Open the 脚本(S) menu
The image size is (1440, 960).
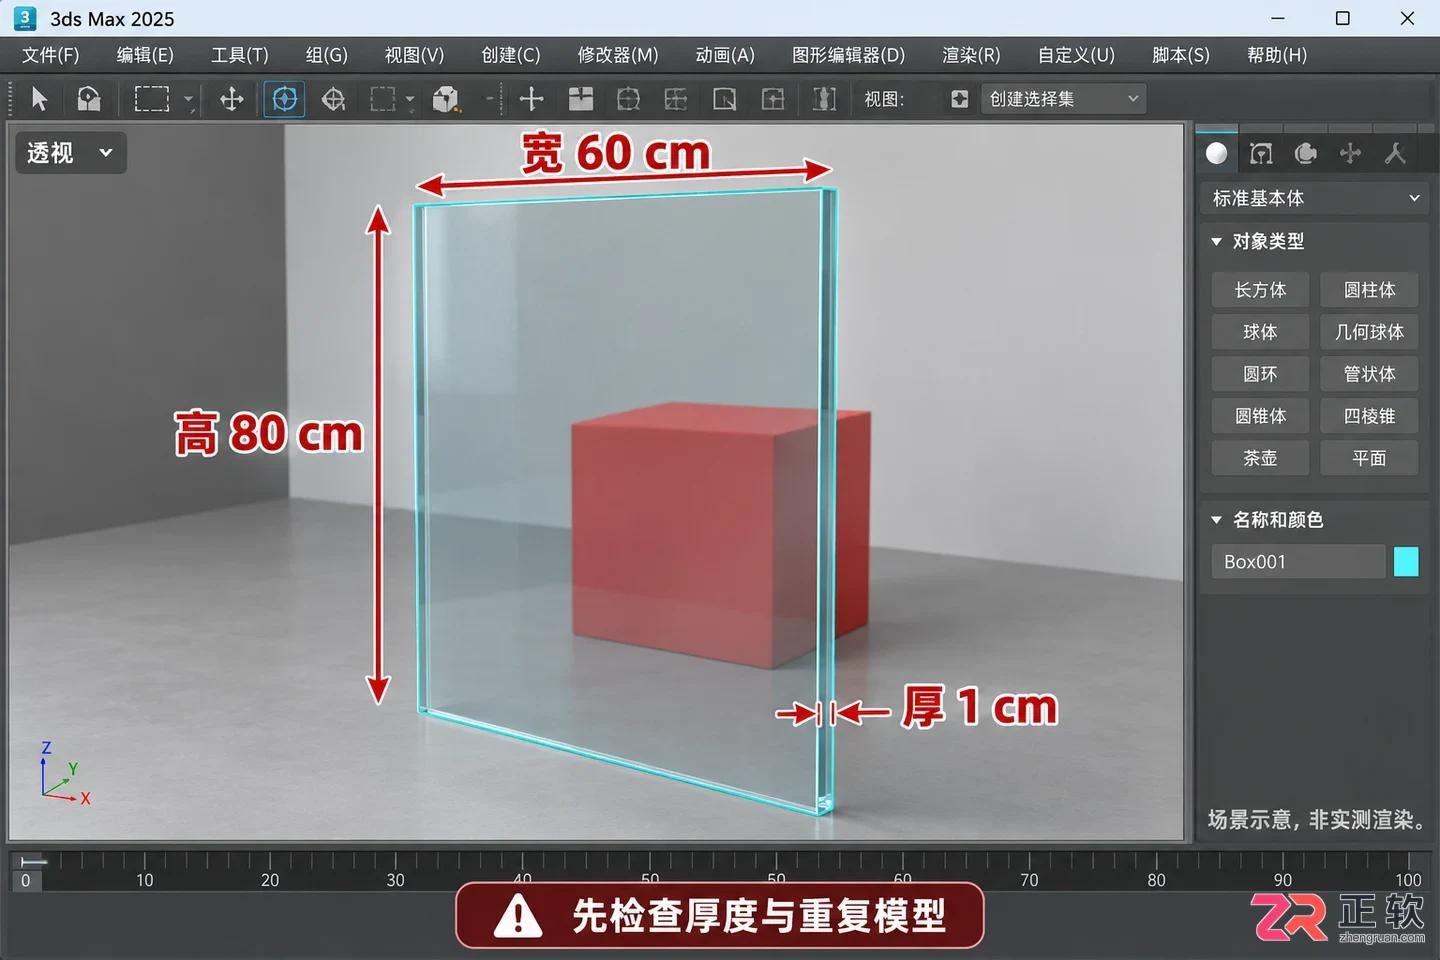point(1181,55)
